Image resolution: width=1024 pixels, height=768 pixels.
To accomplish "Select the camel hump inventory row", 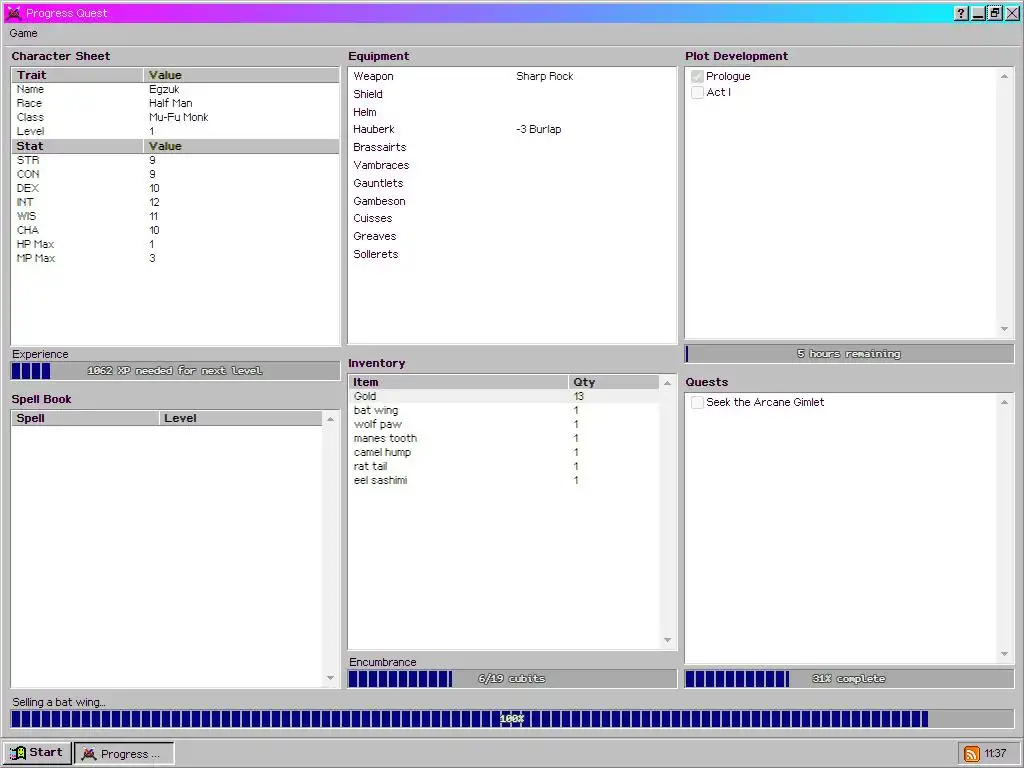I will 504,453.
